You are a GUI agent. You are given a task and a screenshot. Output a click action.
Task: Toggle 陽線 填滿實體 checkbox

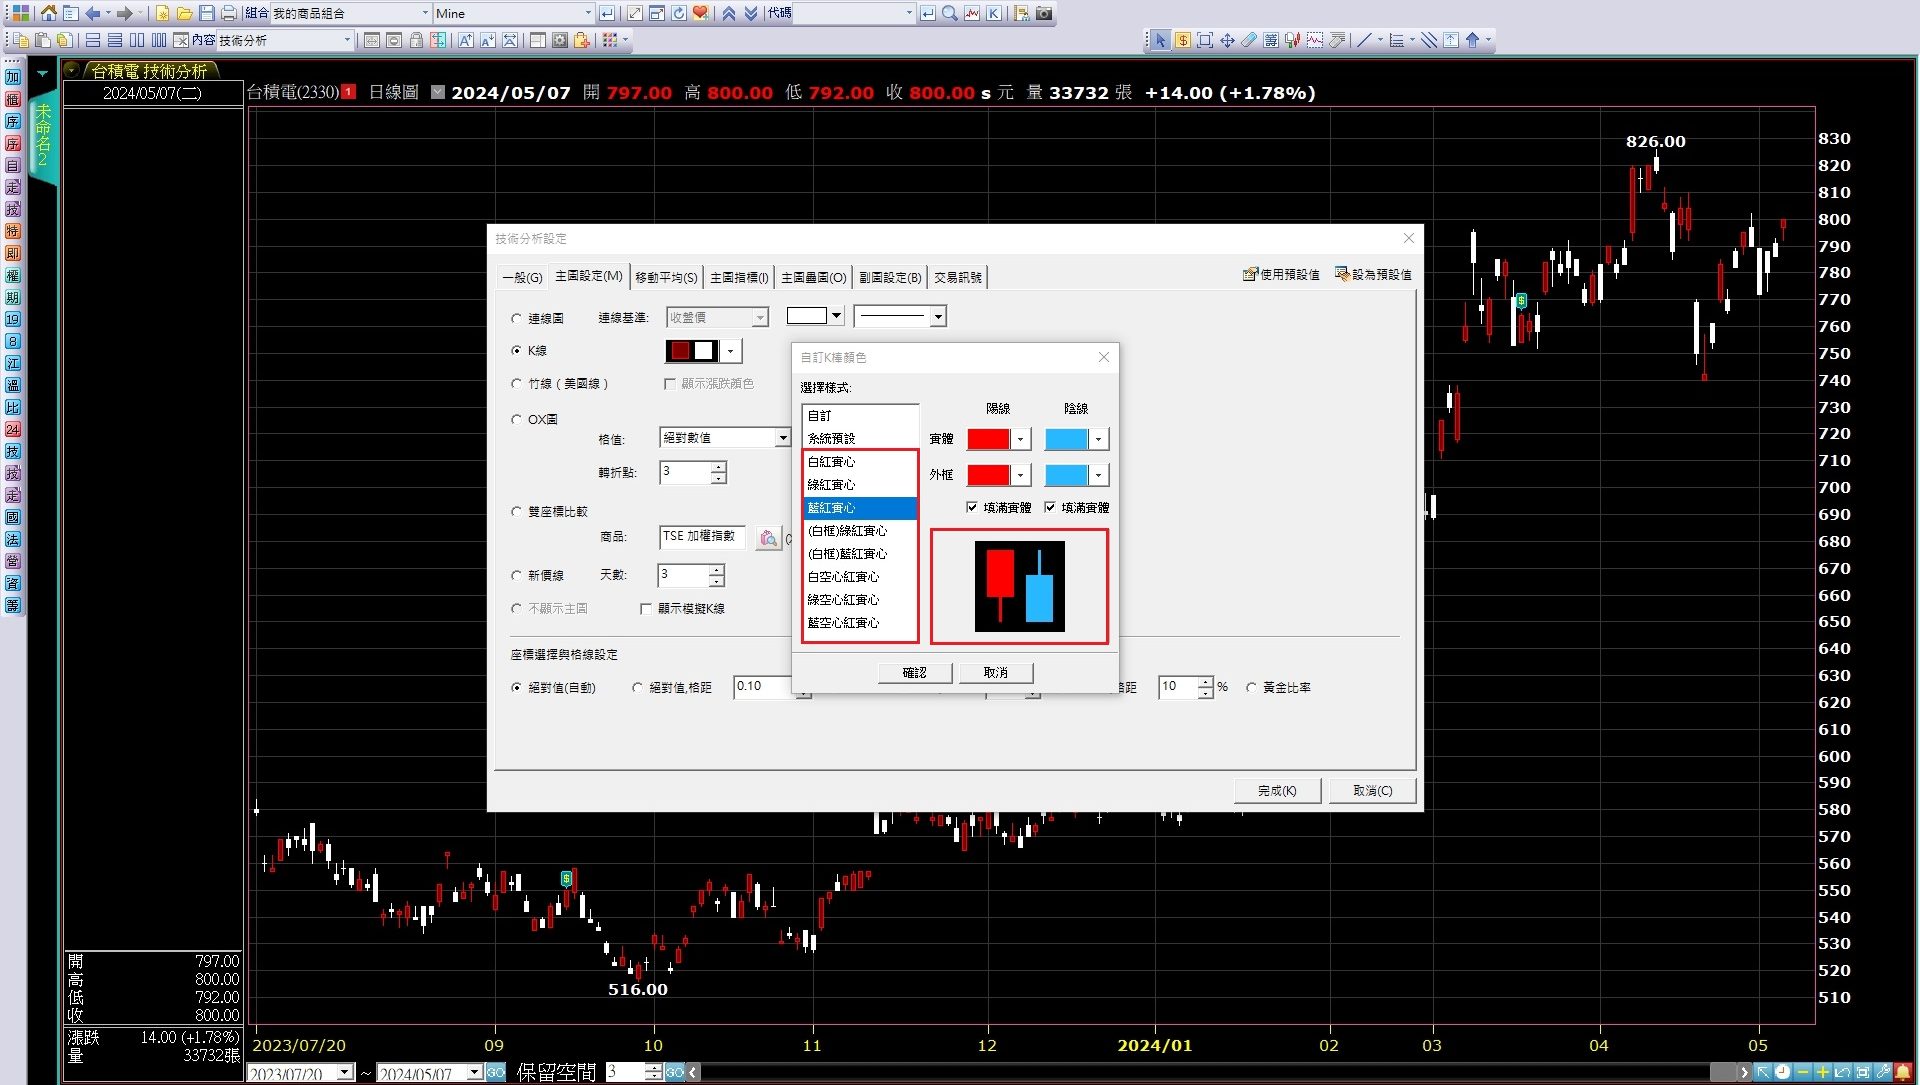pos(972,507)
